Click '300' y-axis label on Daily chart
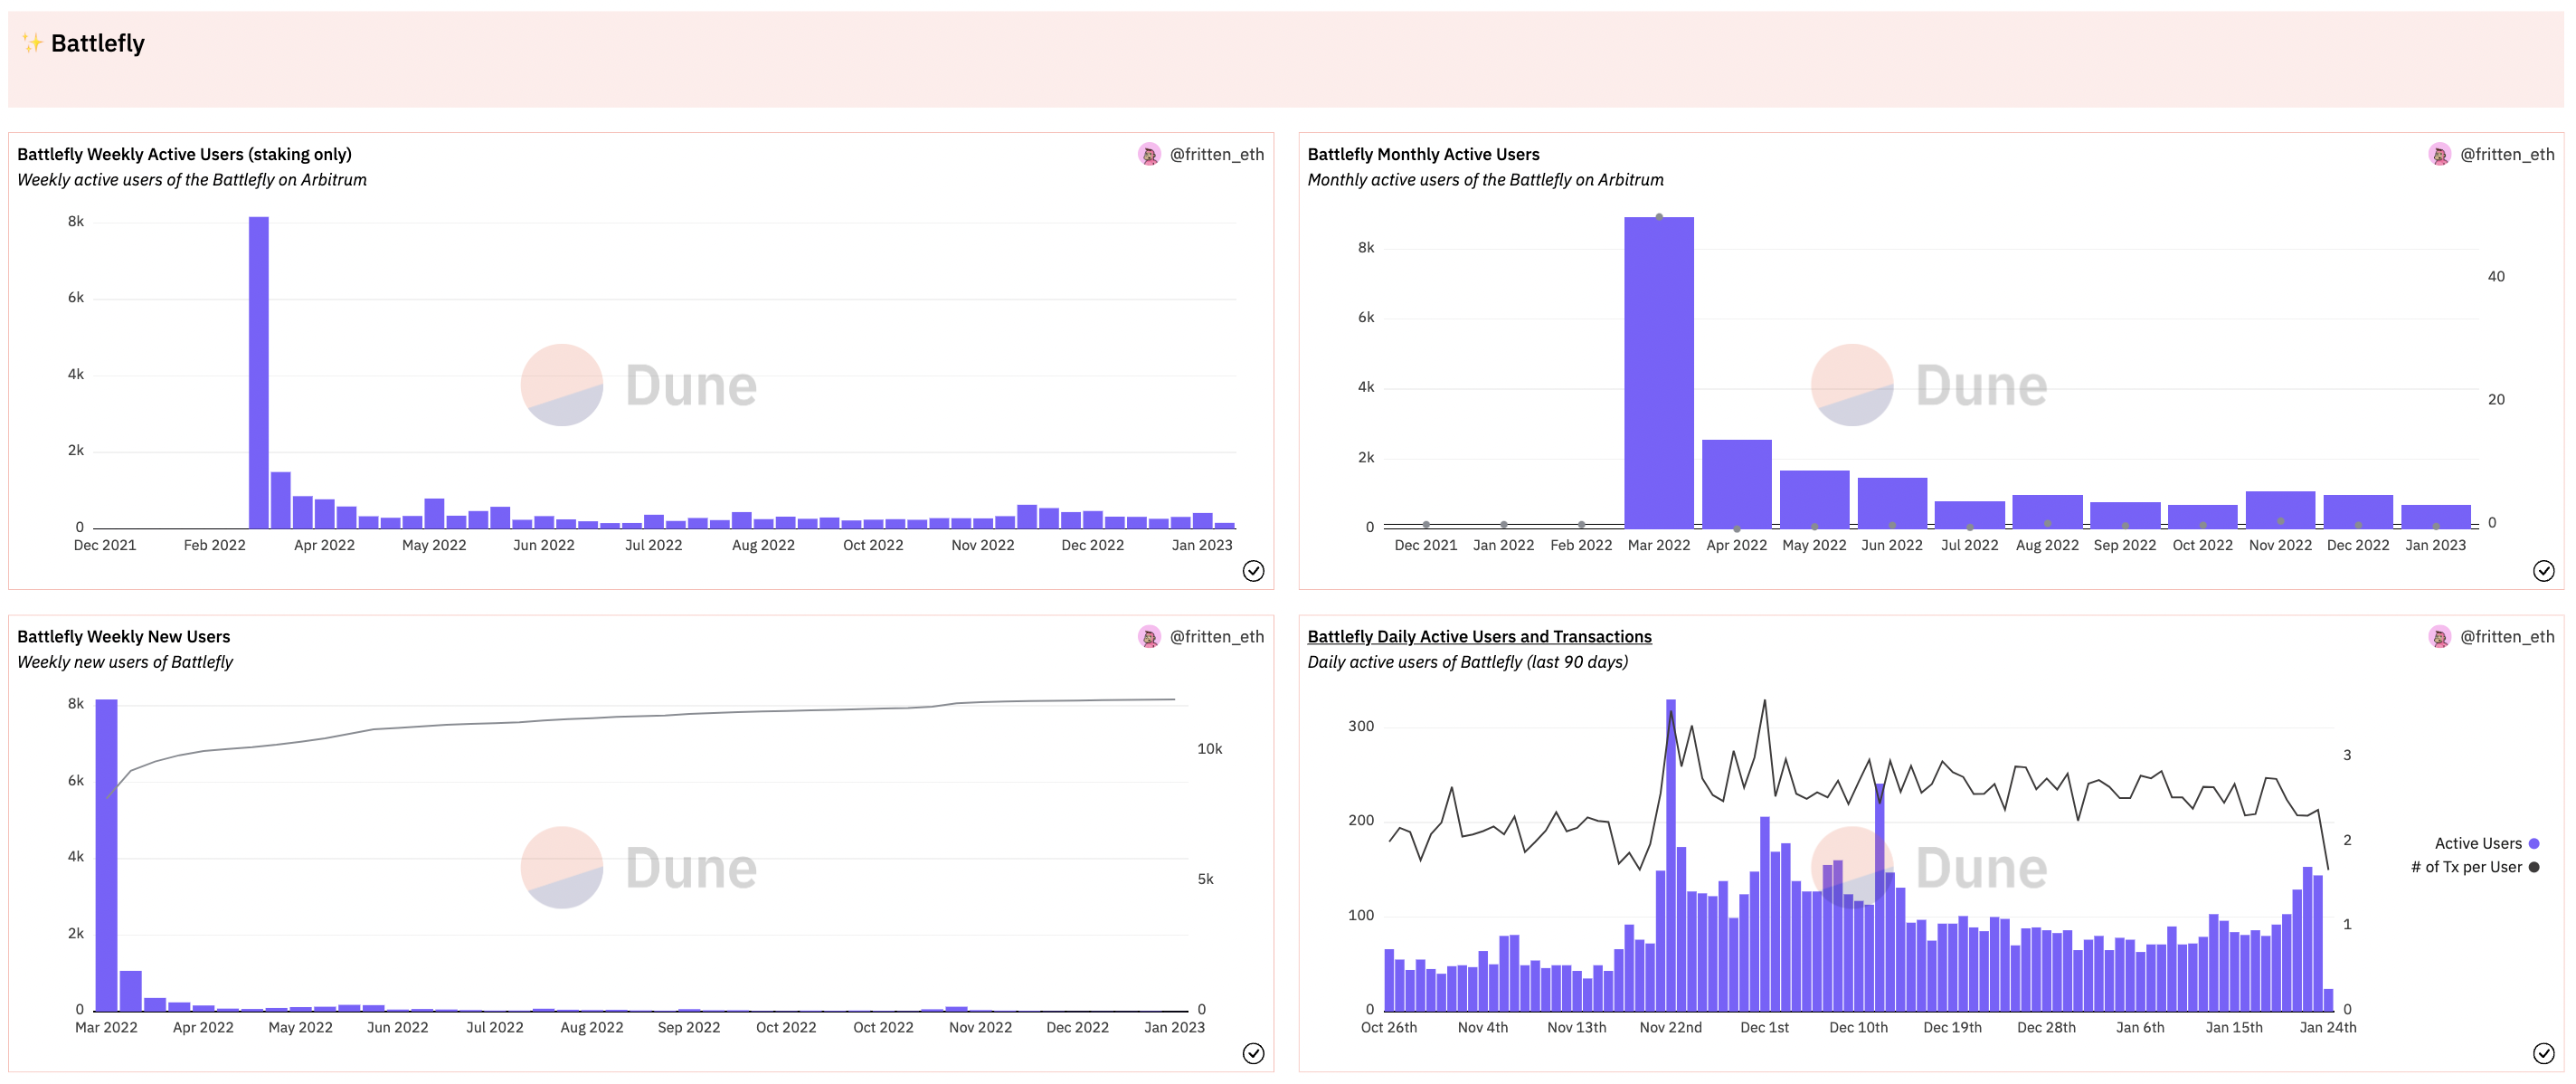This screenshot has width=2576, height=1084. point(1361,726)
